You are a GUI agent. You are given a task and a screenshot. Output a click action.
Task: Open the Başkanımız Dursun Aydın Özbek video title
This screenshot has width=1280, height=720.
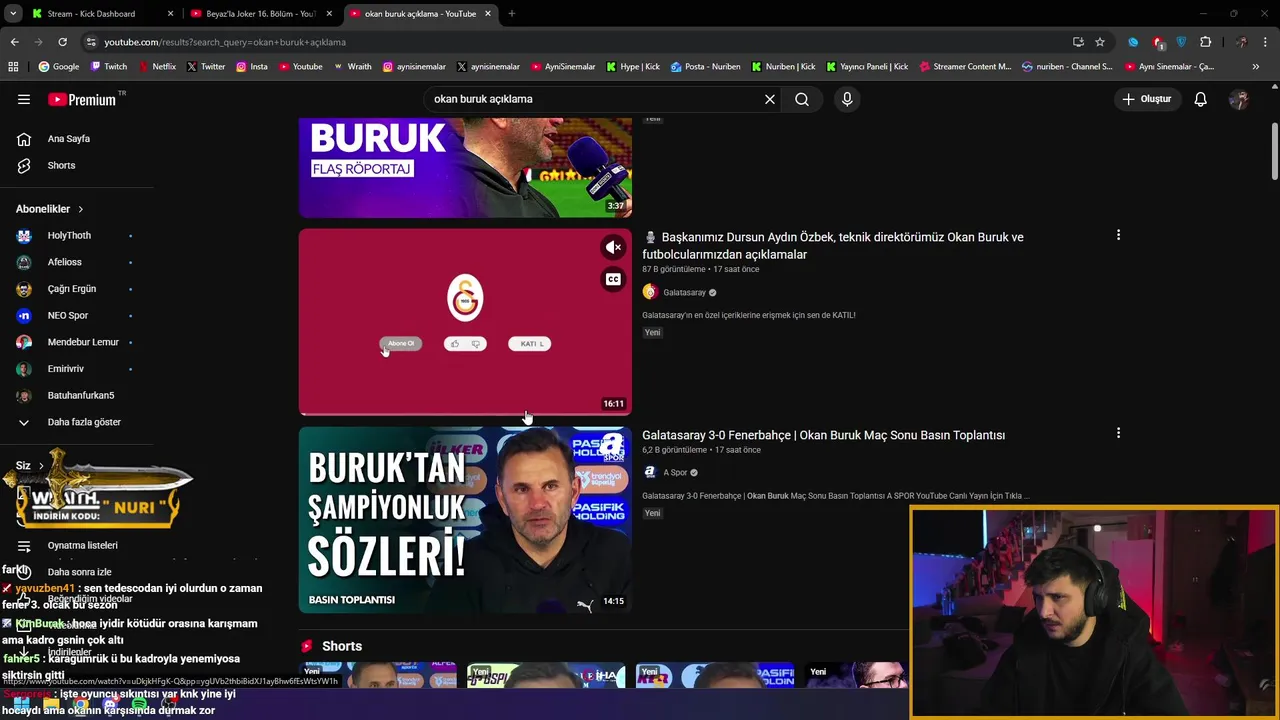(x=833, y=246)
